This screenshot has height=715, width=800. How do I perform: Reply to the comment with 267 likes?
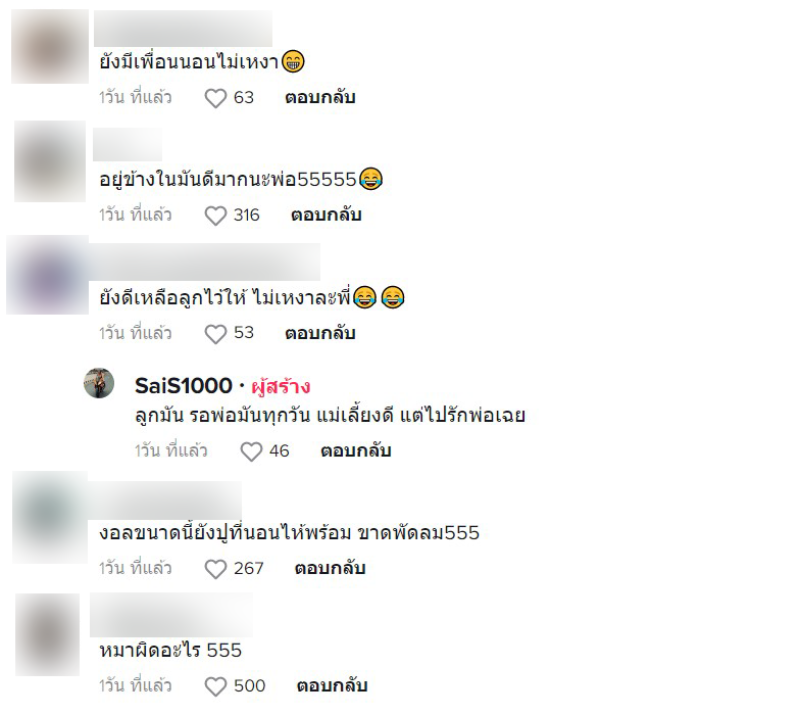pyautogui.click(x=330, y=568)
